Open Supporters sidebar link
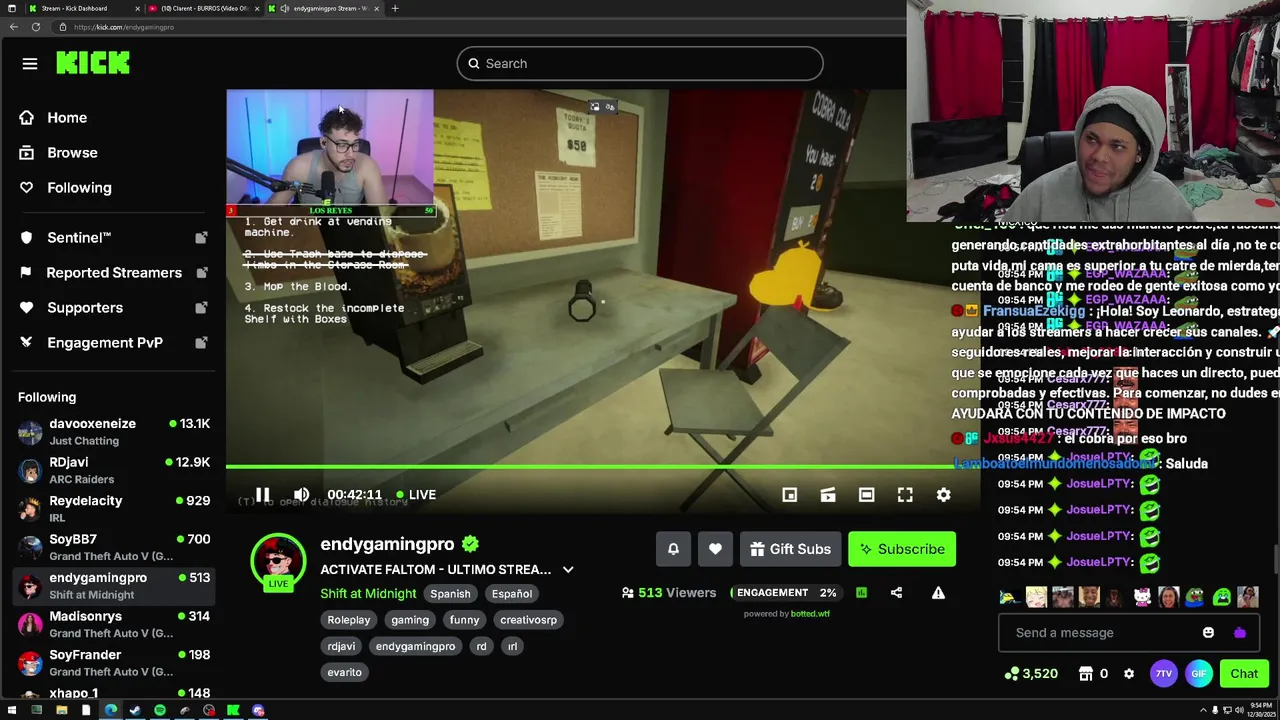Viewport: 1280px width, 720px height. (x=113, y=308)
